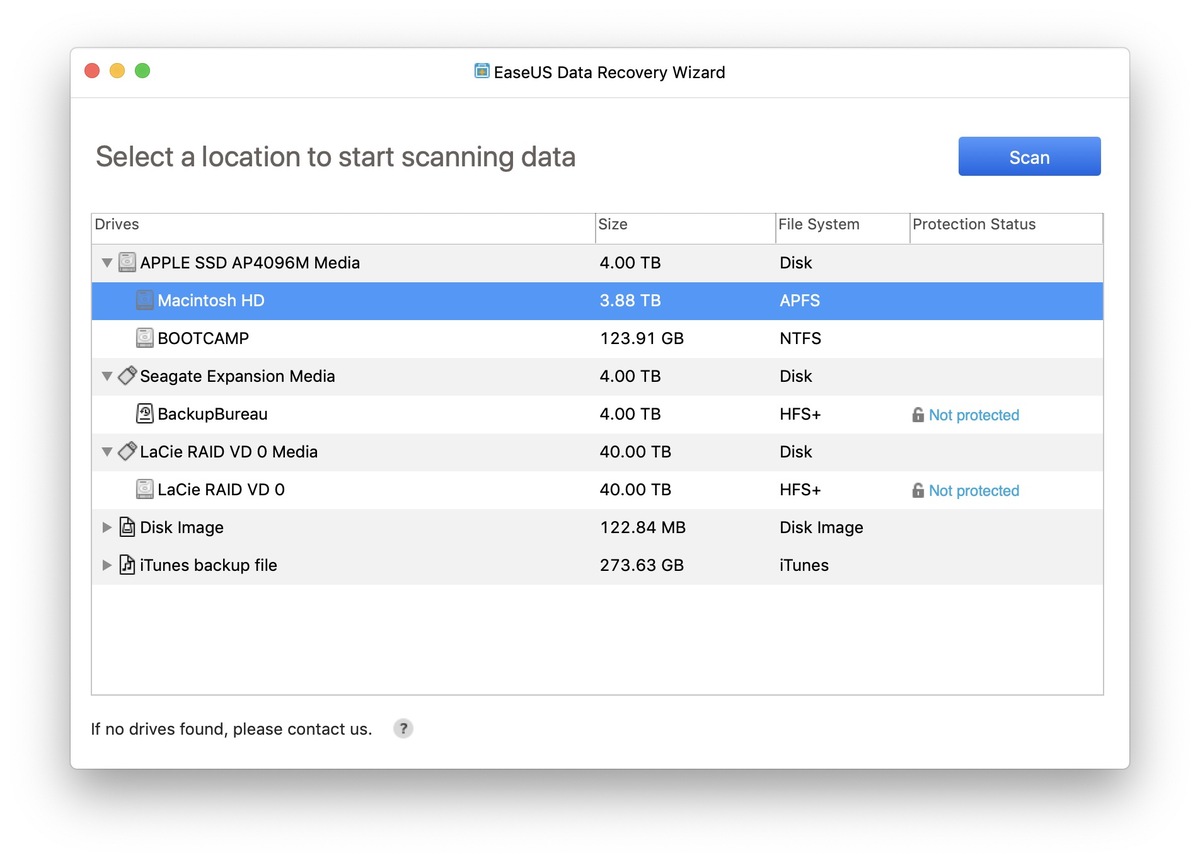Select the Macintosh HD volume row

[x=597, y=301]
